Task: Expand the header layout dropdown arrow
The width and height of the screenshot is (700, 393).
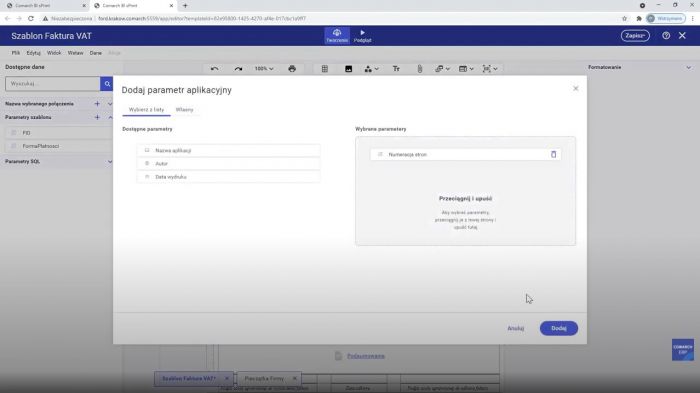Action: (471, 69)
